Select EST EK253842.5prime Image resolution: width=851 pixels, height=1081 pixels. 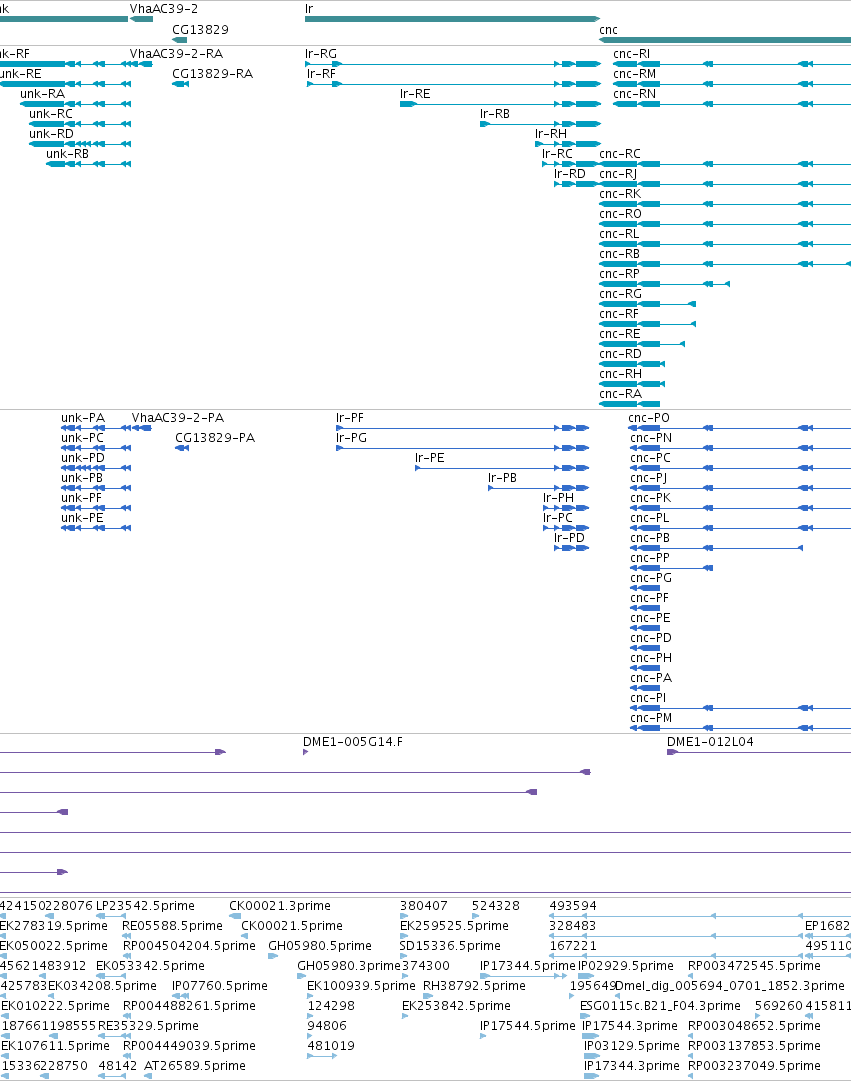(x=457, y=1006)
